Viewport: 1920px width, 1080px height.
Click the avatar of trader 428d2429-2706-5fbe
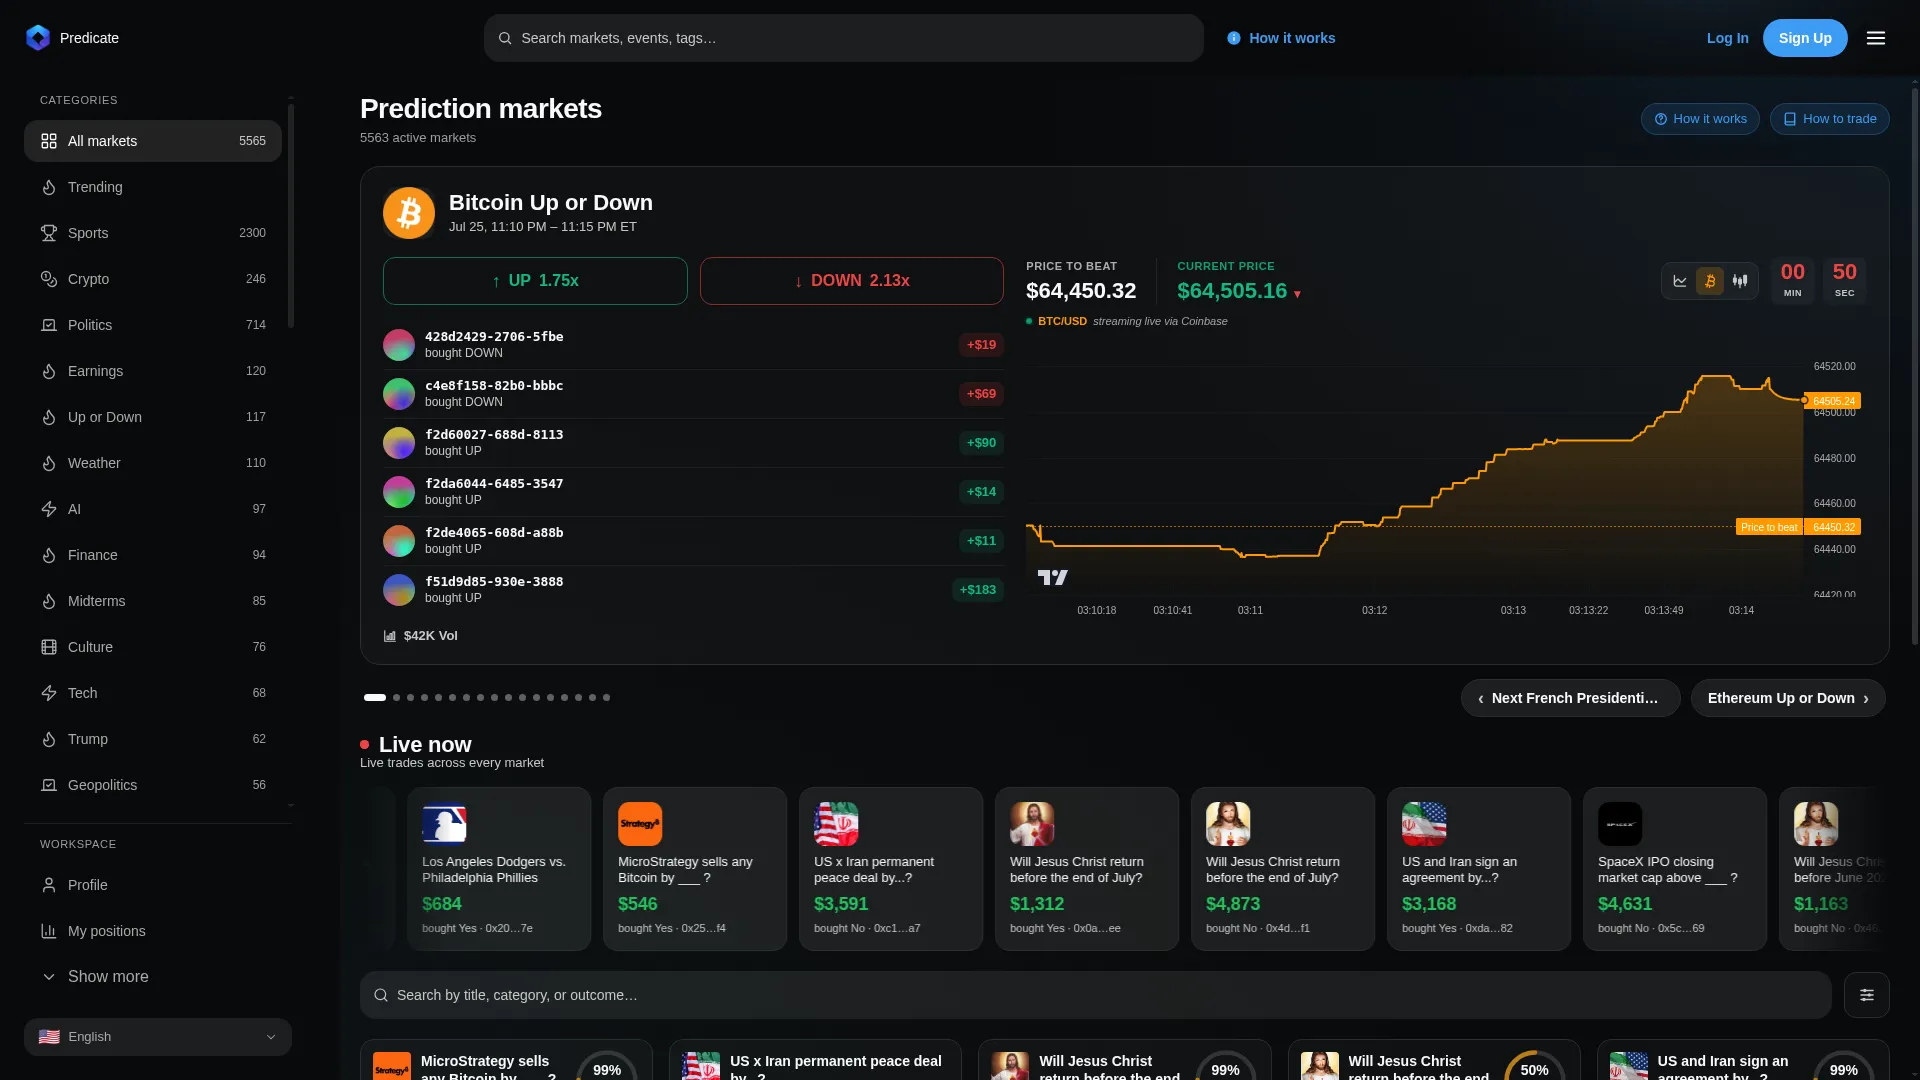(399, 345)
